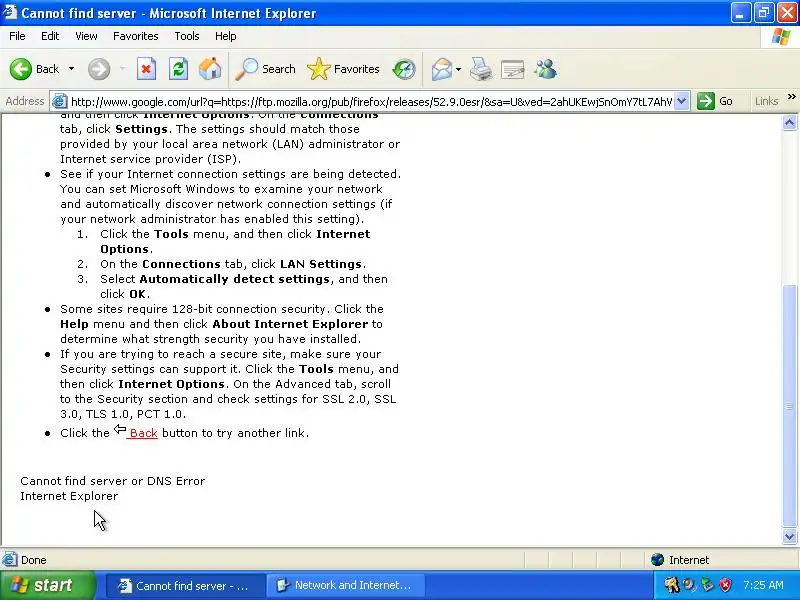Switch to Network and Internet taskbar window
The image size is (800, 600).
(345, 585)
